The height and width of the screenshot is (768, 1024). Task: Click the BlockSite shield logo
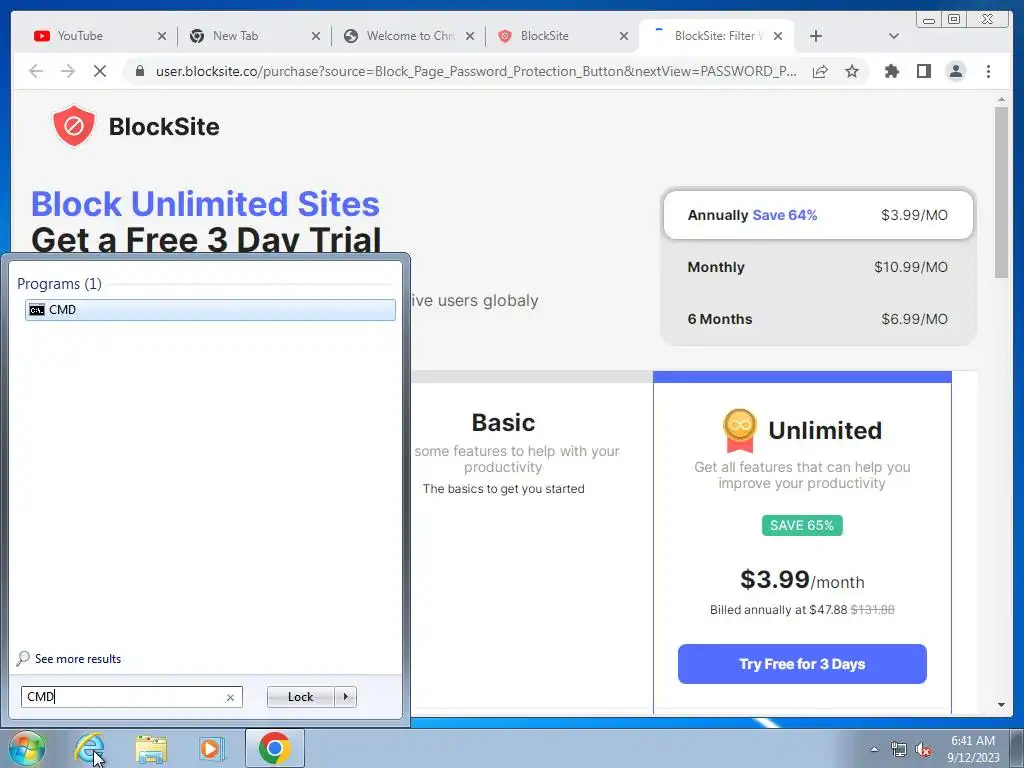[73, 125]
